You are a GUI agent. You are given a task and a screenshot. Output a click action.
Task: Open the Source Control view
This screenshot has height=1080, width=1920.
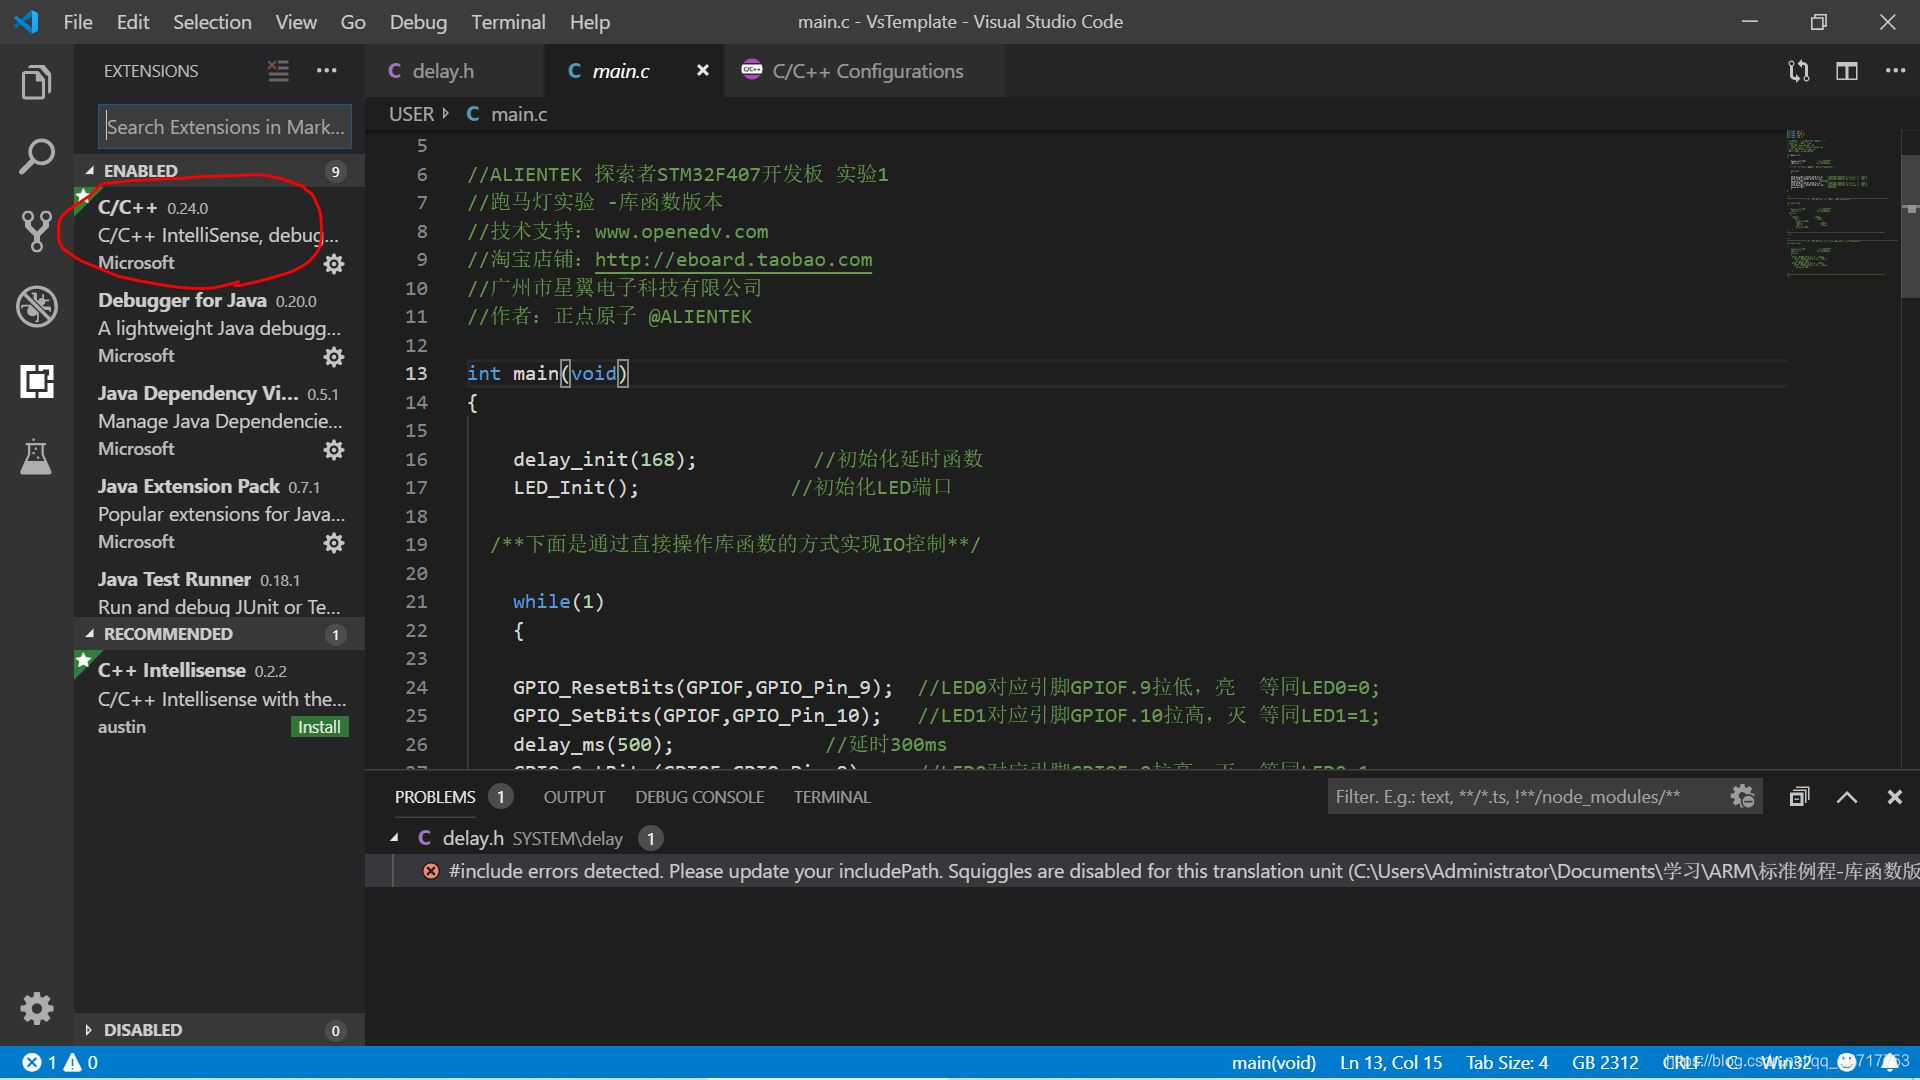click(x=36, y=231)
